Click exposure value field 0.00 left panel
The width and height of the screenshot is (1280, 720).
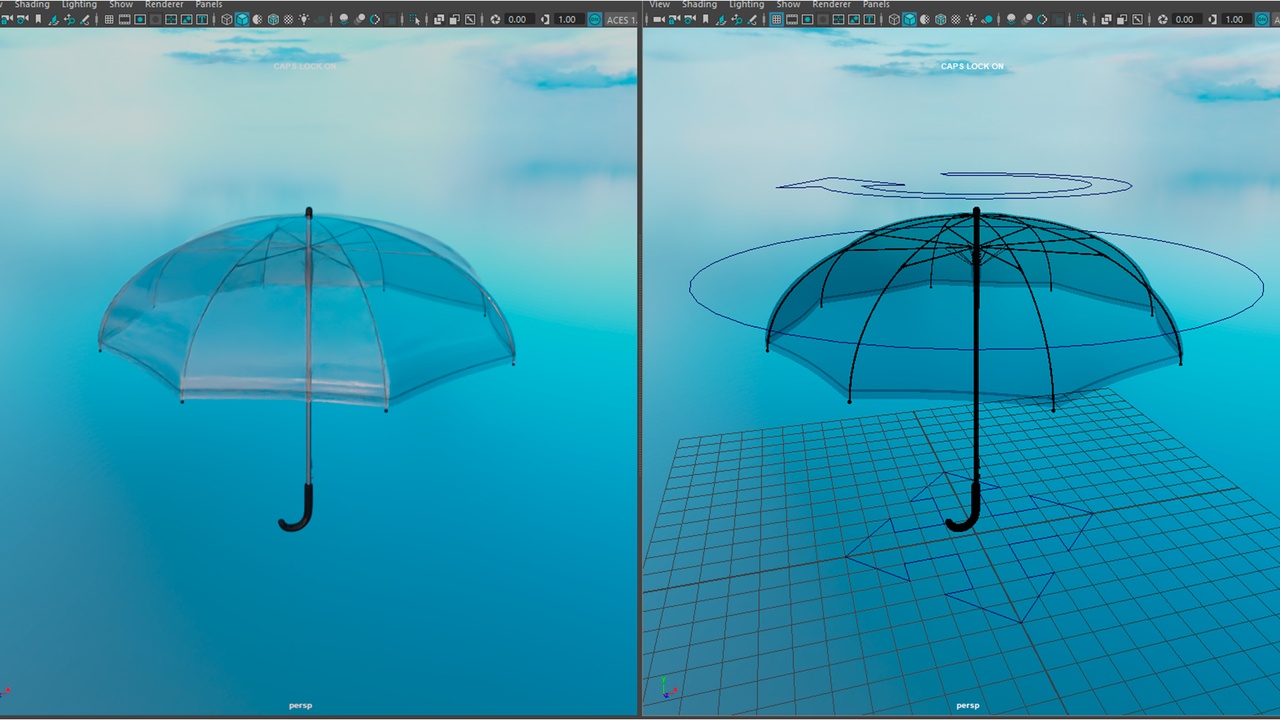point(517,19)
